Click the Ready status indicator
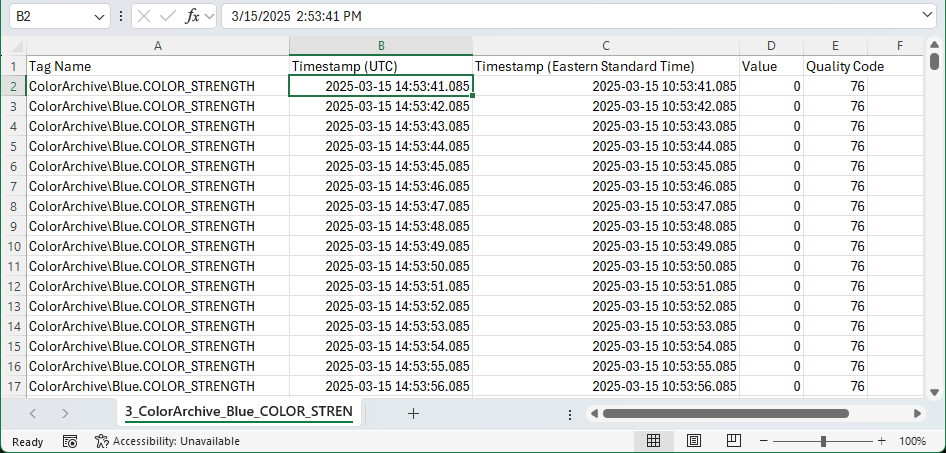The height and width of the screenshot is (453, 946). (28, 442)
